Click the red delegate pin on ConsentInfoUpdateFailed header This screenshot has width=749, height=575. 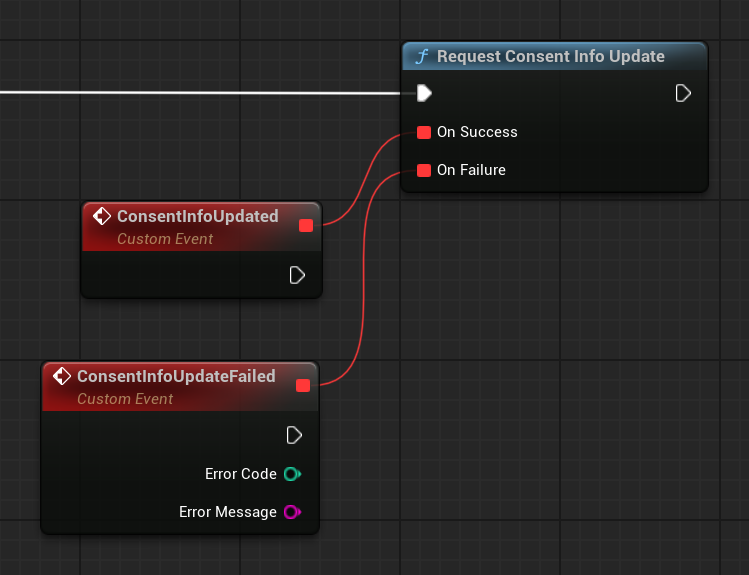(303, 385)
